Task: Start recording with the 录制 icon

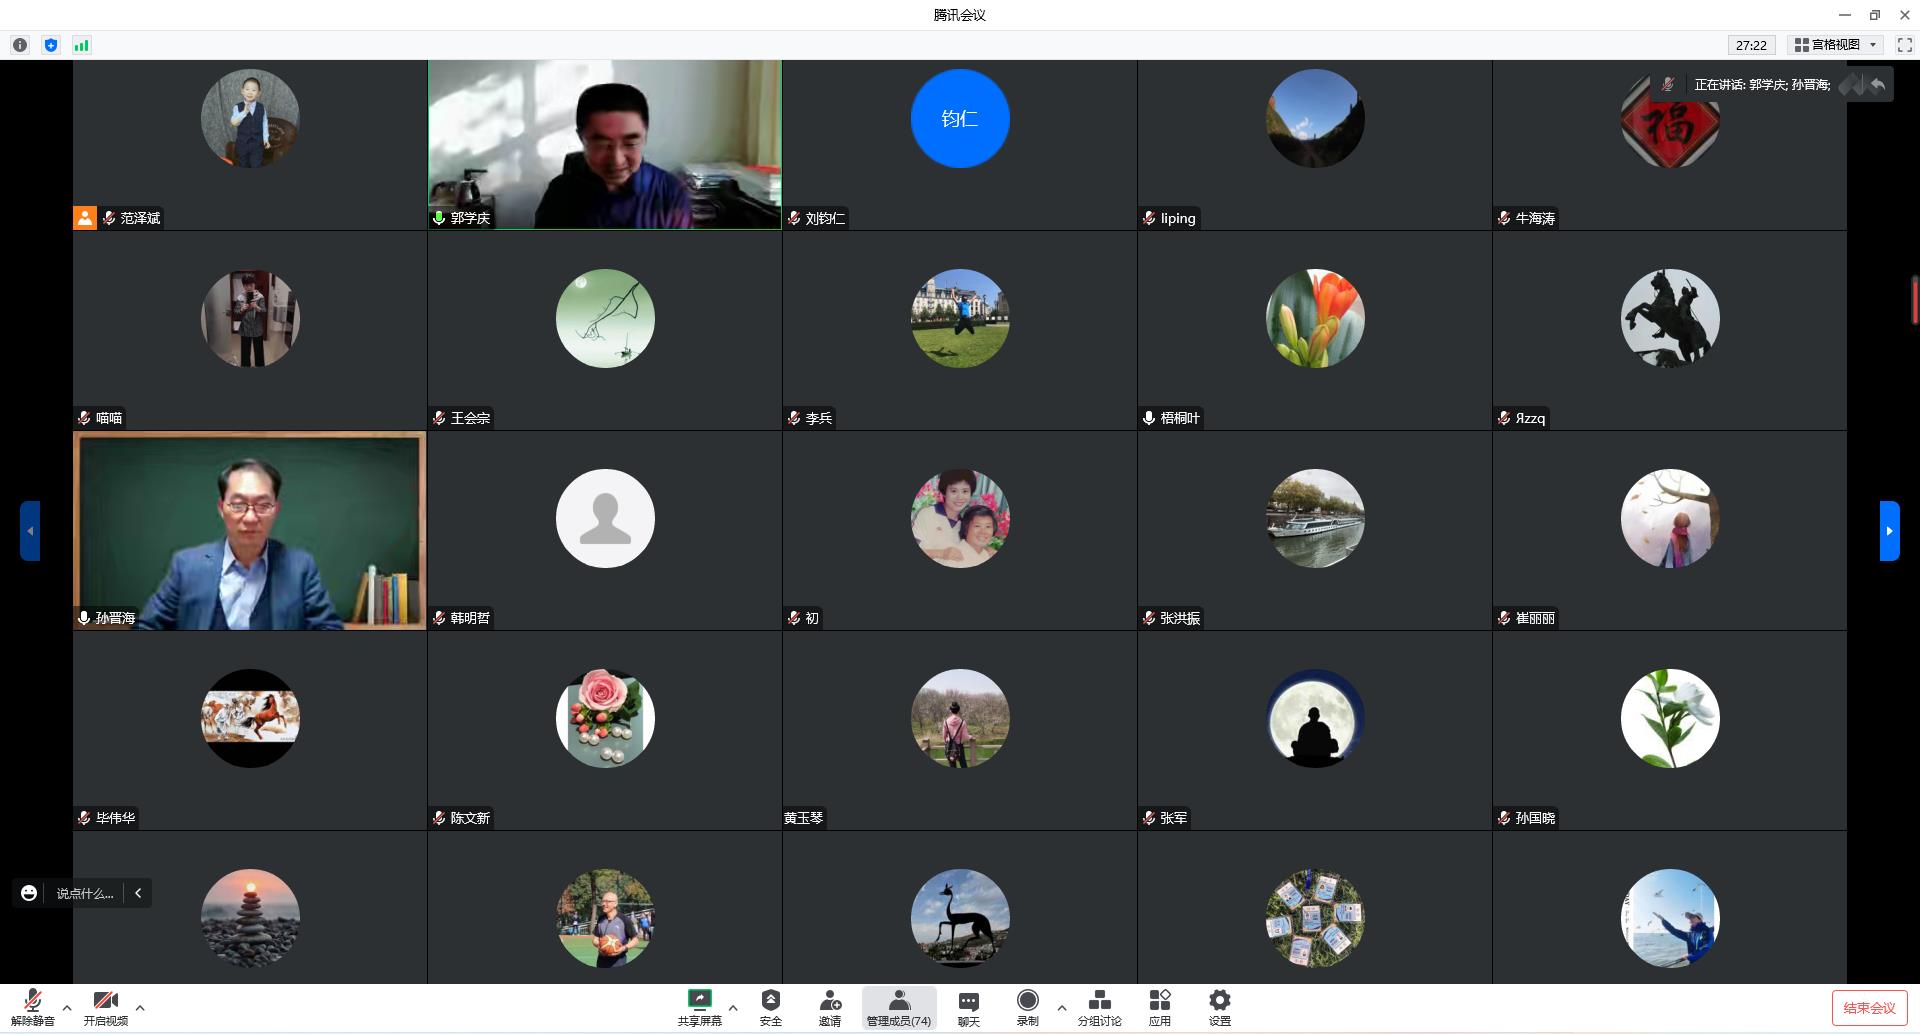Action: 1027,1001
